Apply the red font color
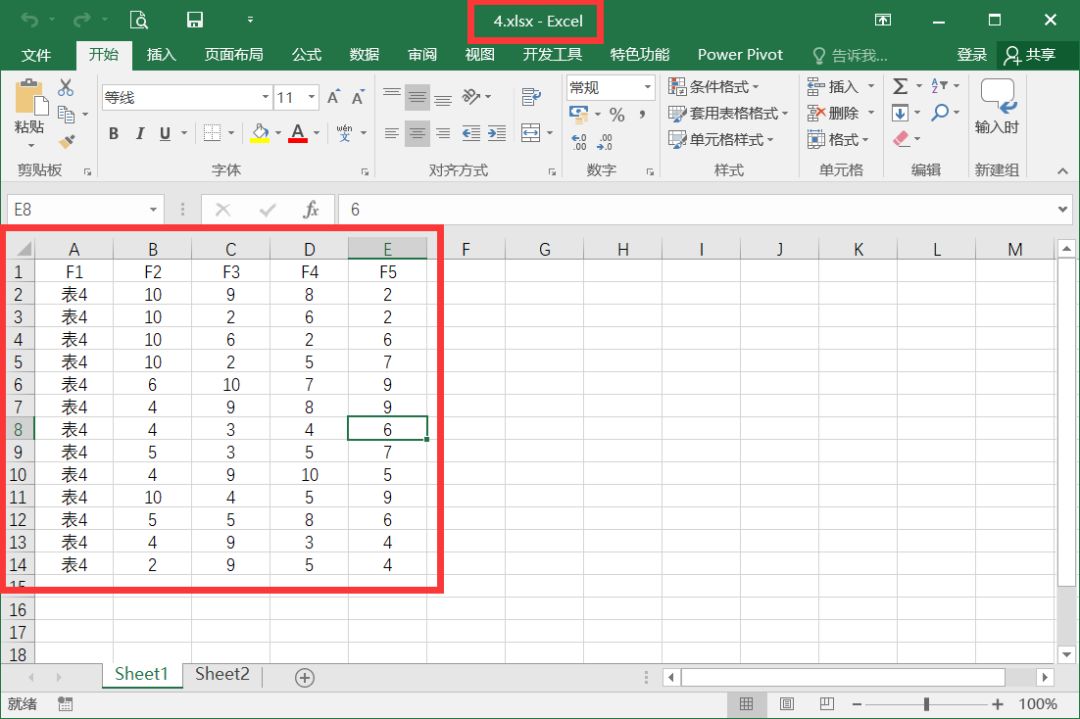Screen dimensions: 1080x719 (298, 133)
